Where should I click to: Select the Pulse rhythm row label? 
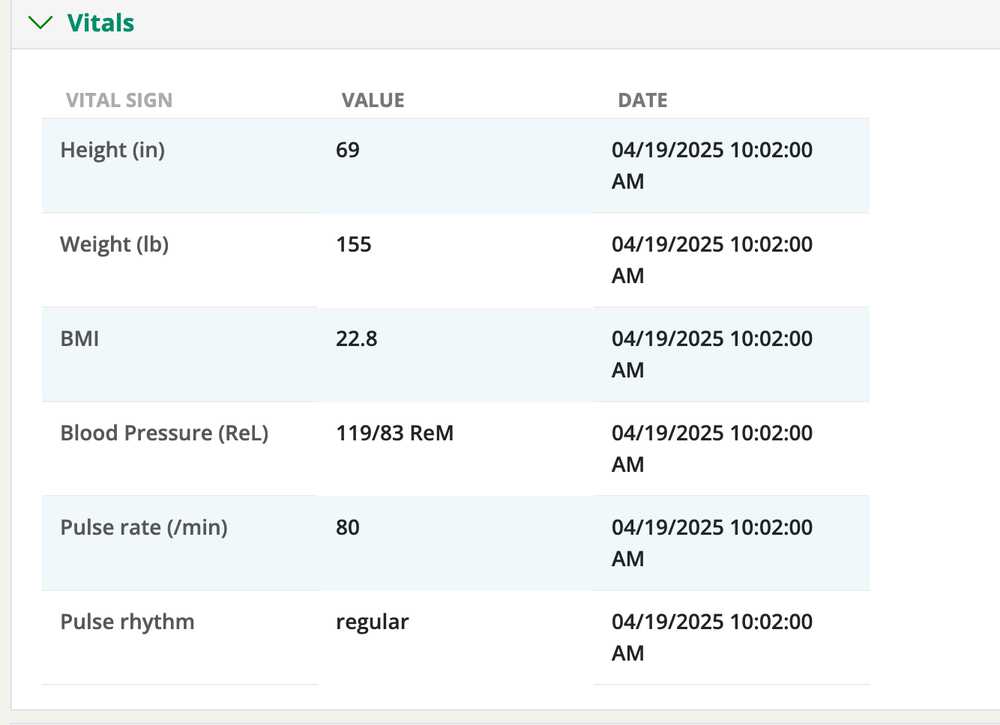click(127, 621)
